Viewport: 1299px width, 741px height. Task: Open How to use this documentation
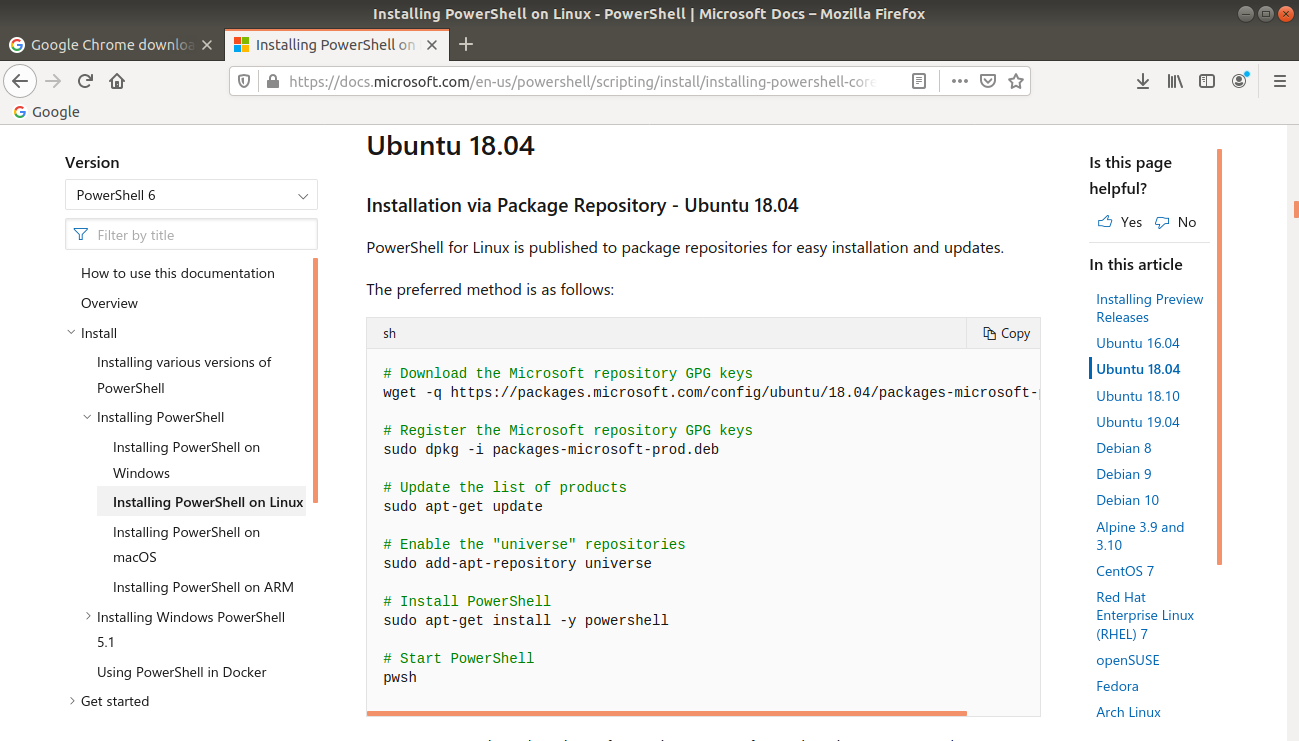pyautogui.click(x=178, y=273)
